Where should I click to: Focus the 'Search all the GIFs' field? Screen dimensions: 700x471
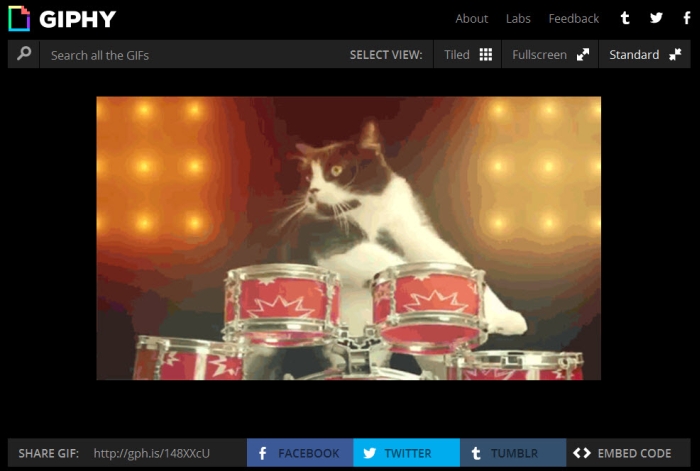[x=192, y=54]
